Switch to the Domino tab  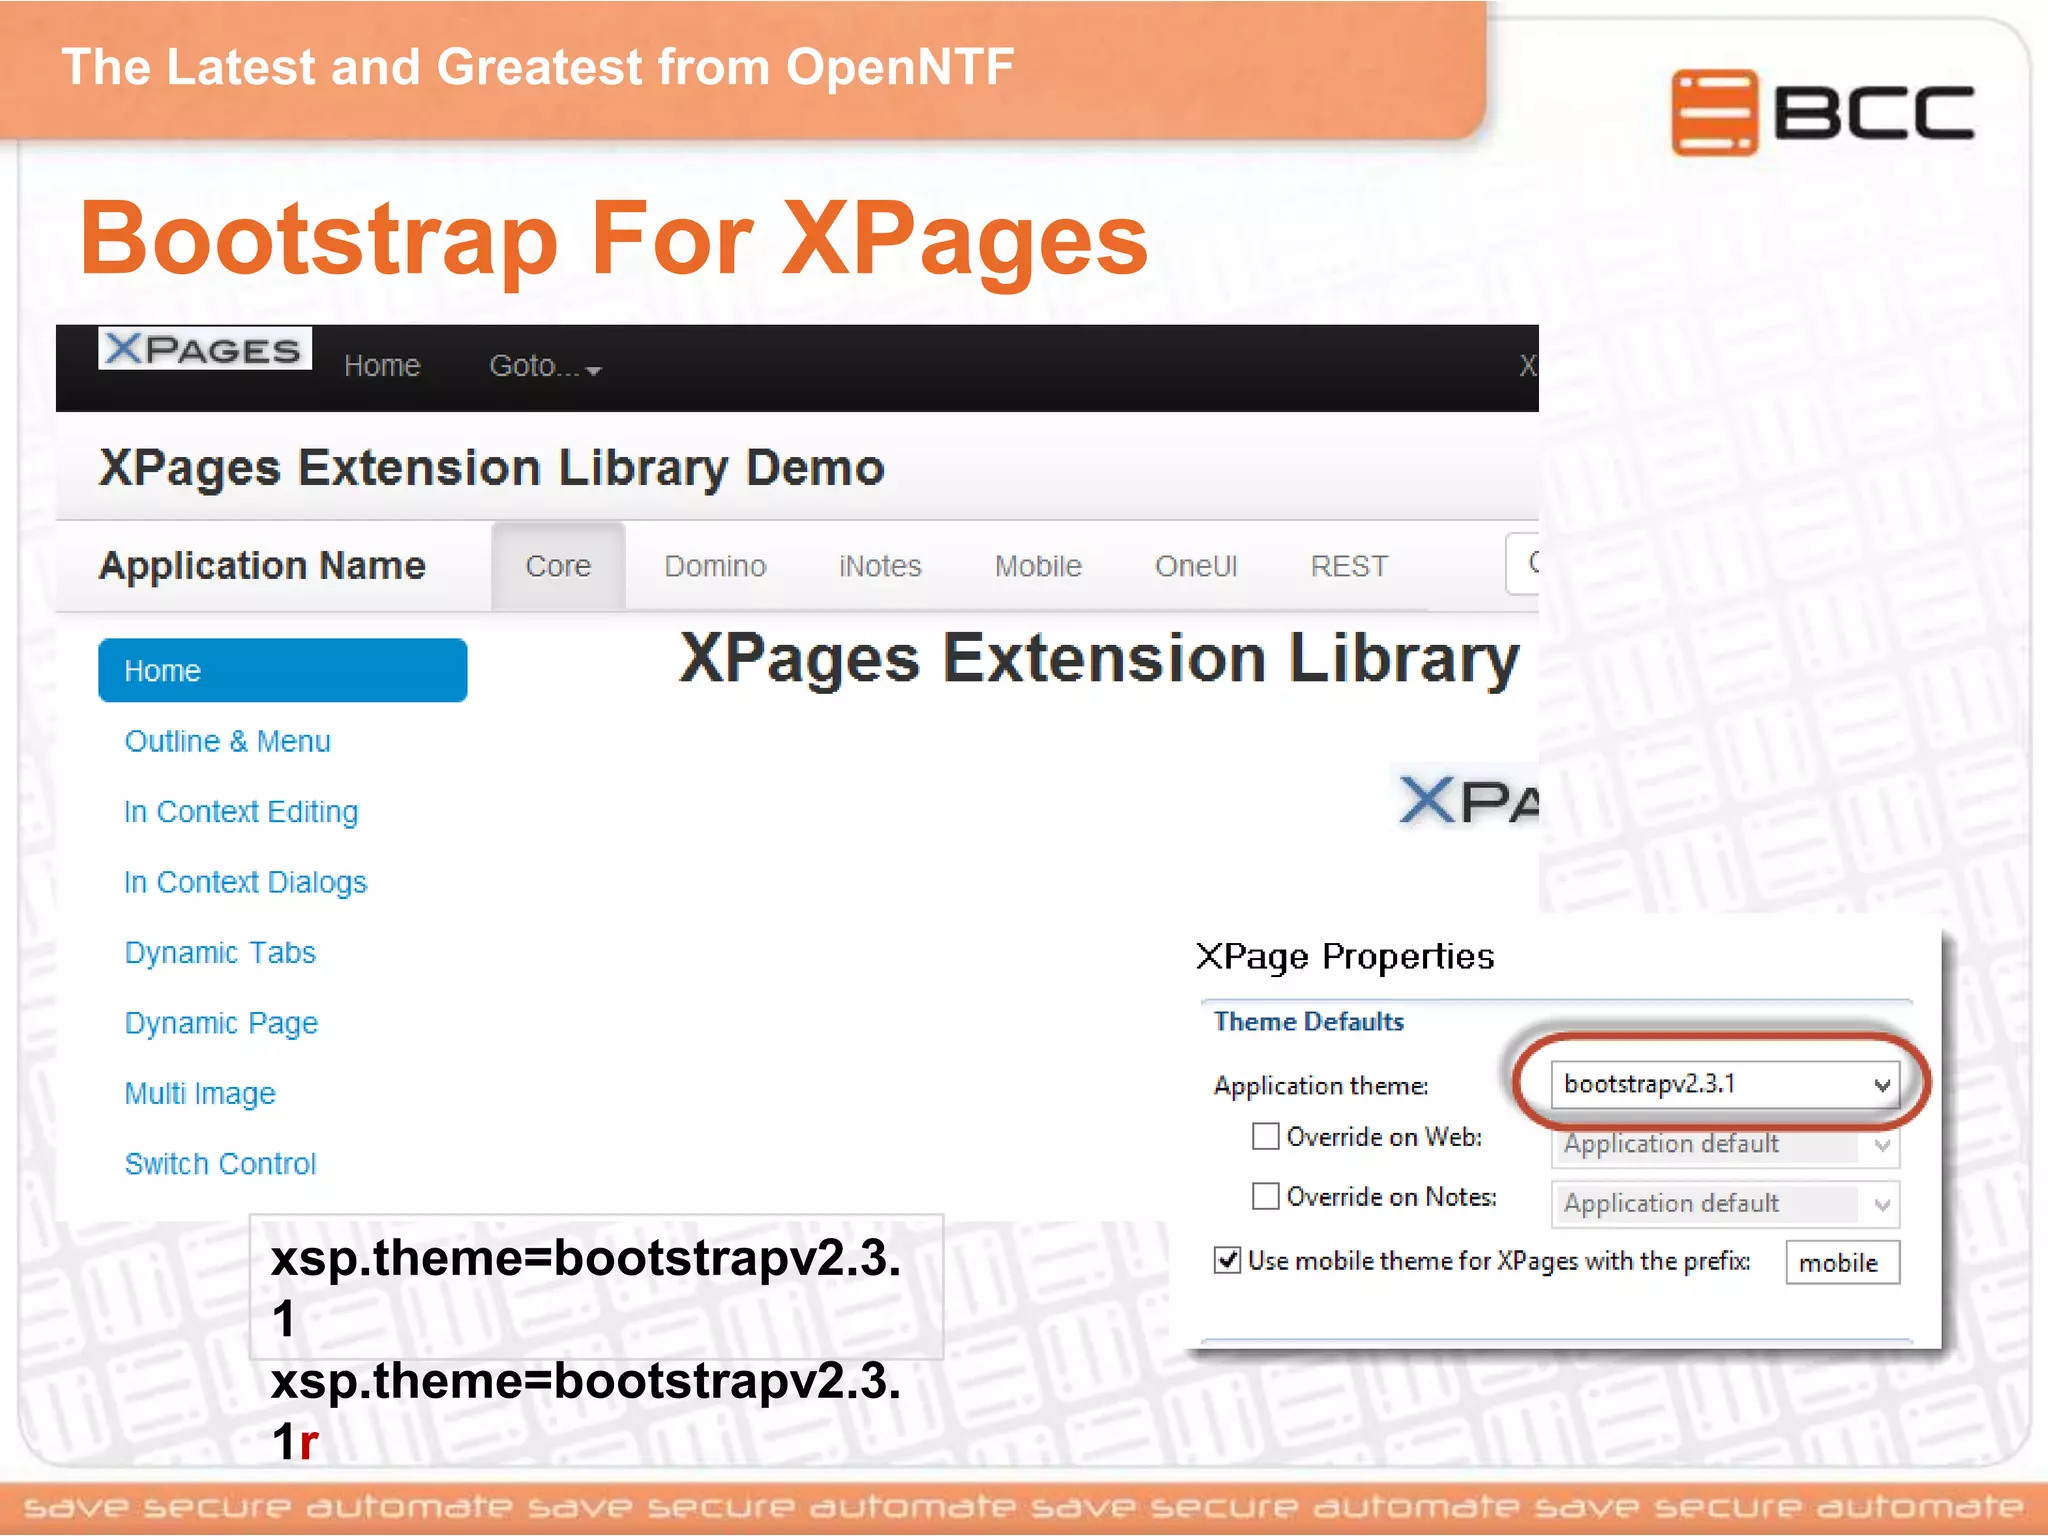tap(715, 566)
